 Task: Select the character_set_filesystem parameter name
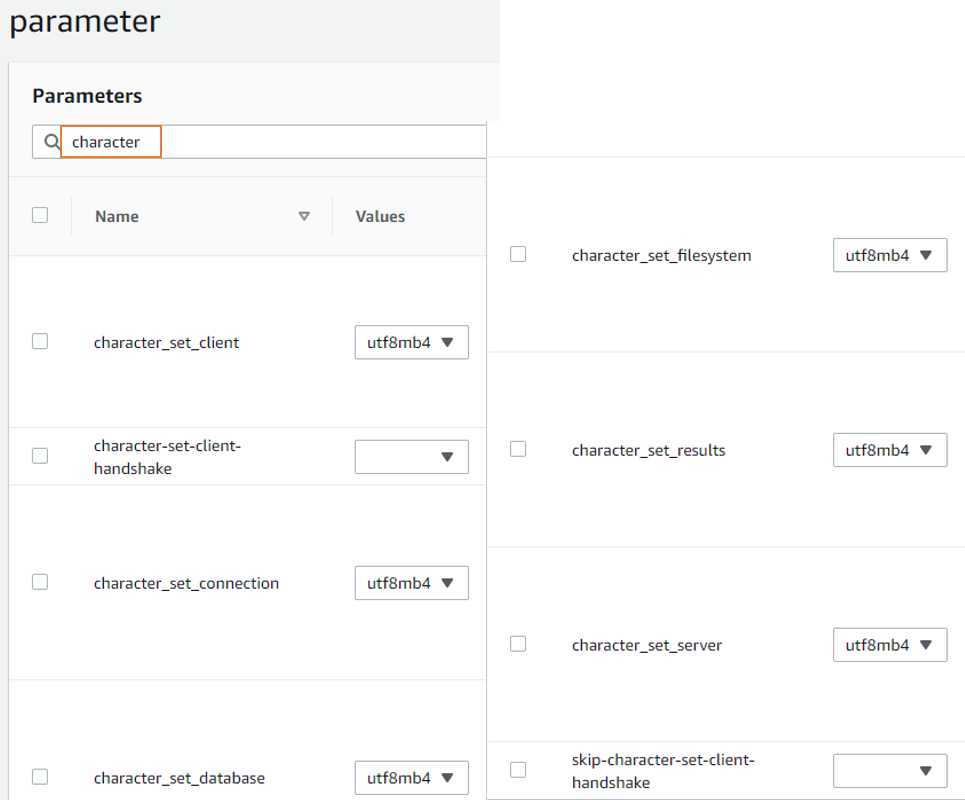tap(662, 255)
